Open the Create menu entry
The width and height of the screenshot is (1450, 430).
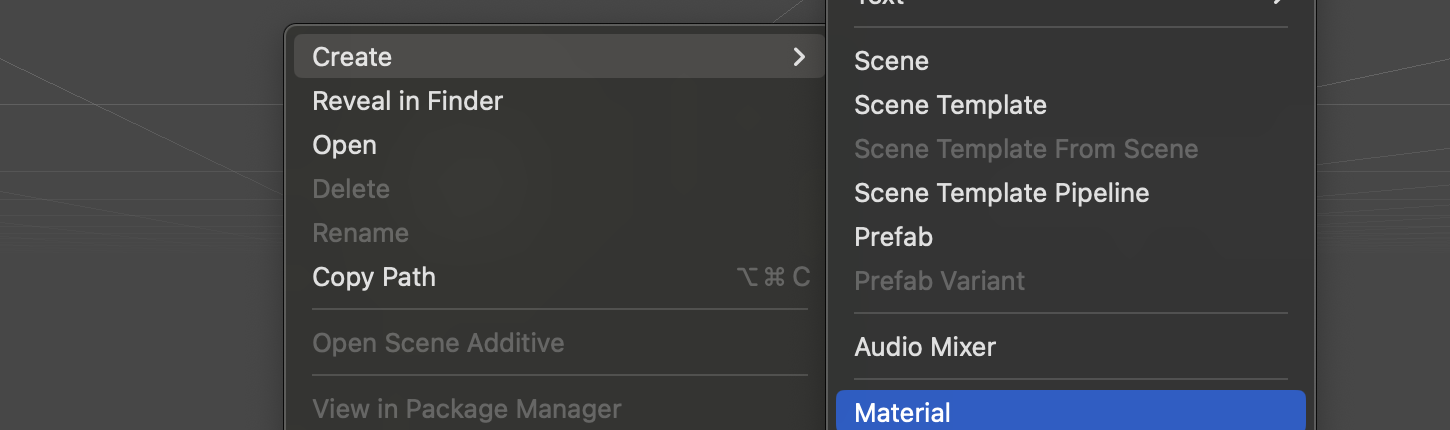[x=352, y=57]
